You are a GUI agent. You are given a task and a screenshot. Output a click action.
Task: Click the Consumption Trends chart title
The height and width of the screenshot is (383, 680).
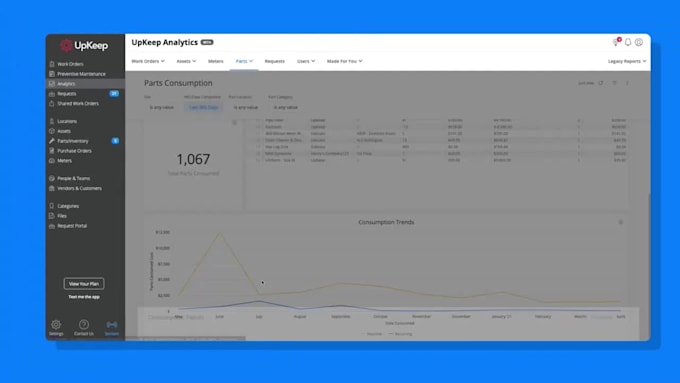tap(386, 222)
